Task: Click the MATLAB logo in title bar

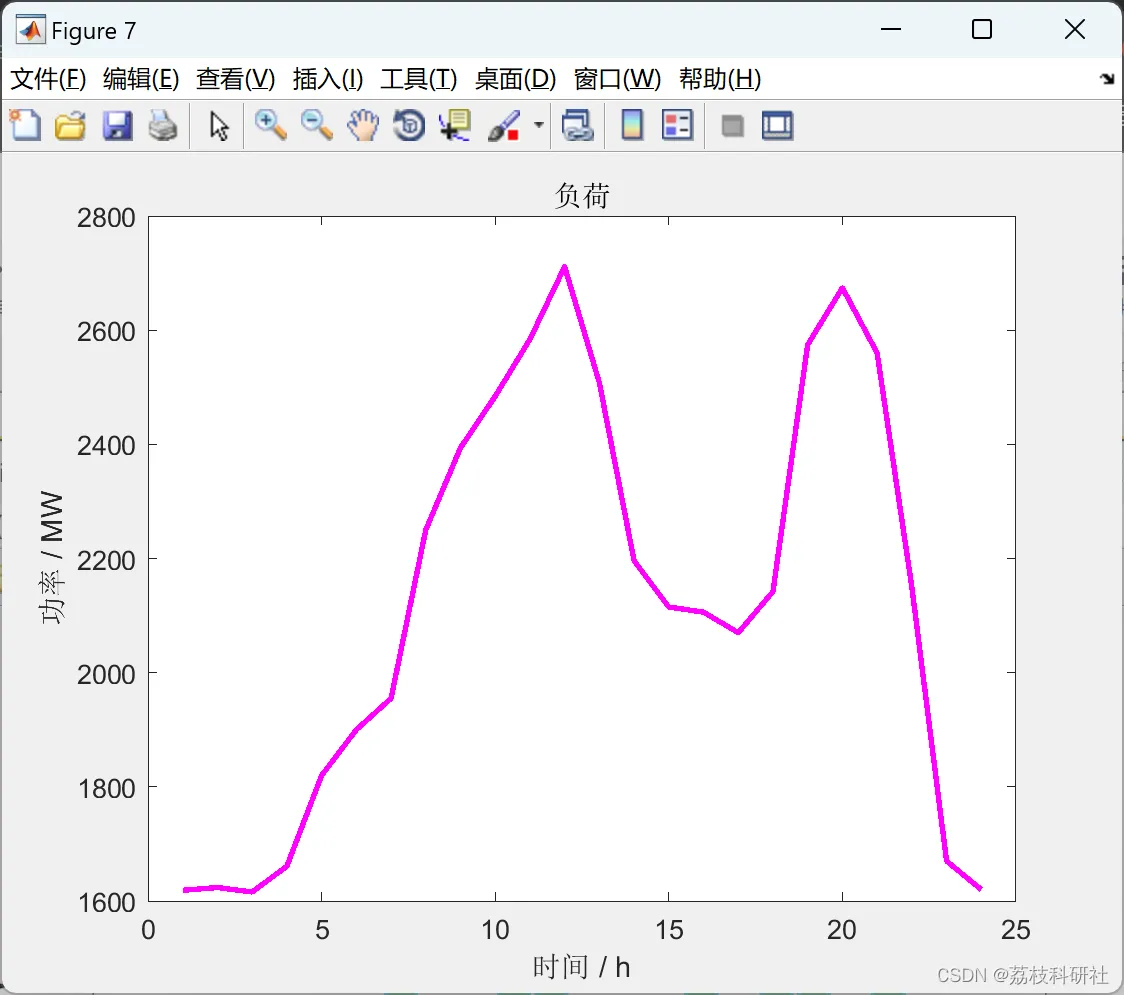Action: [31, 30]
